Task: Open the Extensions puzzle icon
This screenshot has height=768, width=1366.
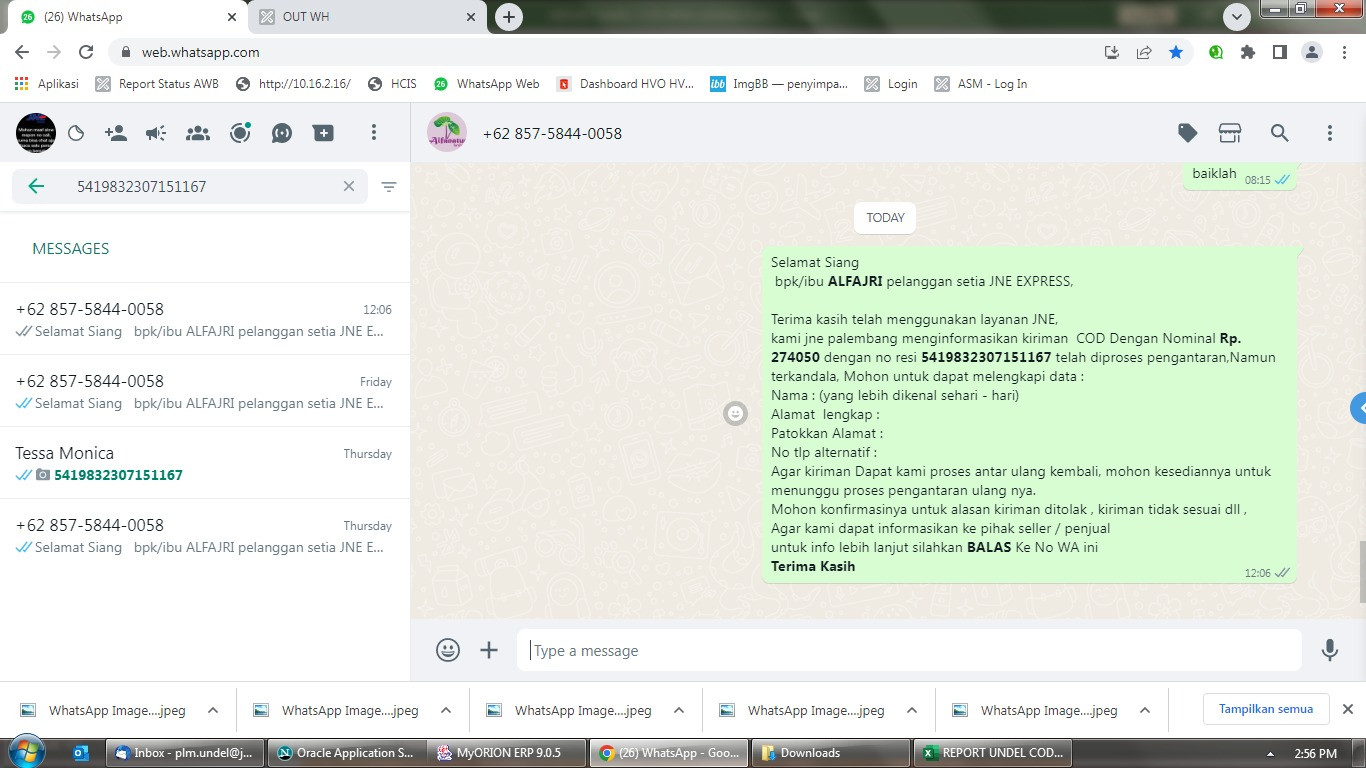Action: click(x=1248, y=52)
